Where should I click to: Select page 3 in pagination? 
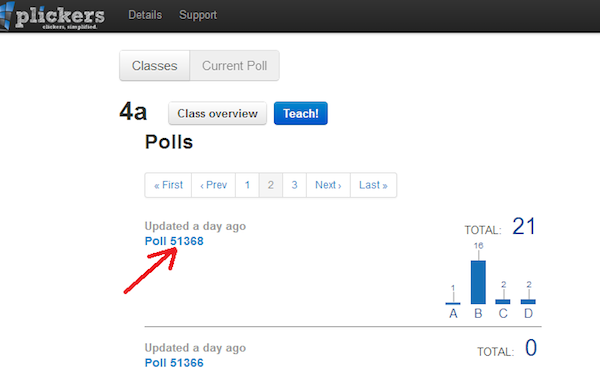coord(295,185)
